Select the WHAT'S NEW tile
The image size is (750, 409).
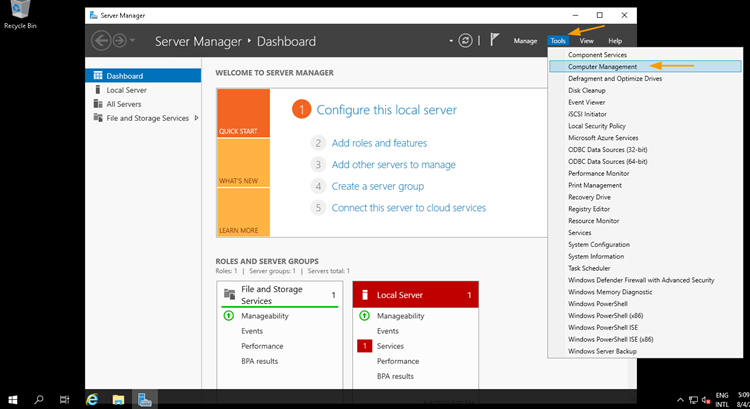click(x=243, y=163)
